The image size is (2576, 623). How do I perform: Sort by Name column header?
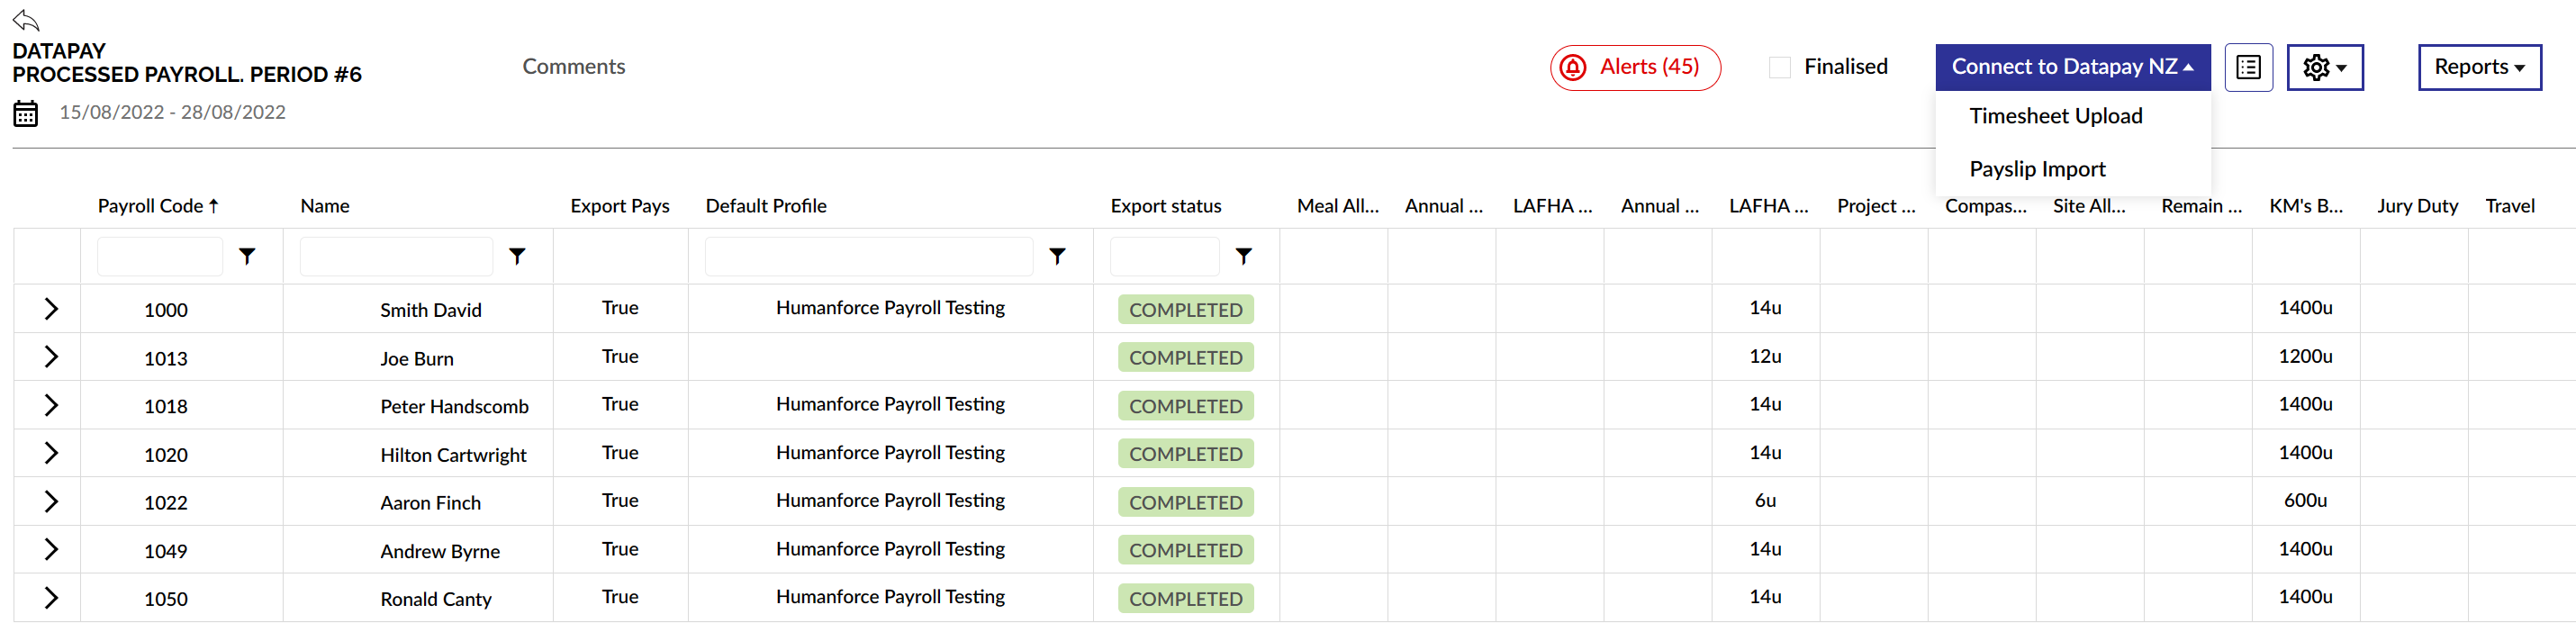325,206
